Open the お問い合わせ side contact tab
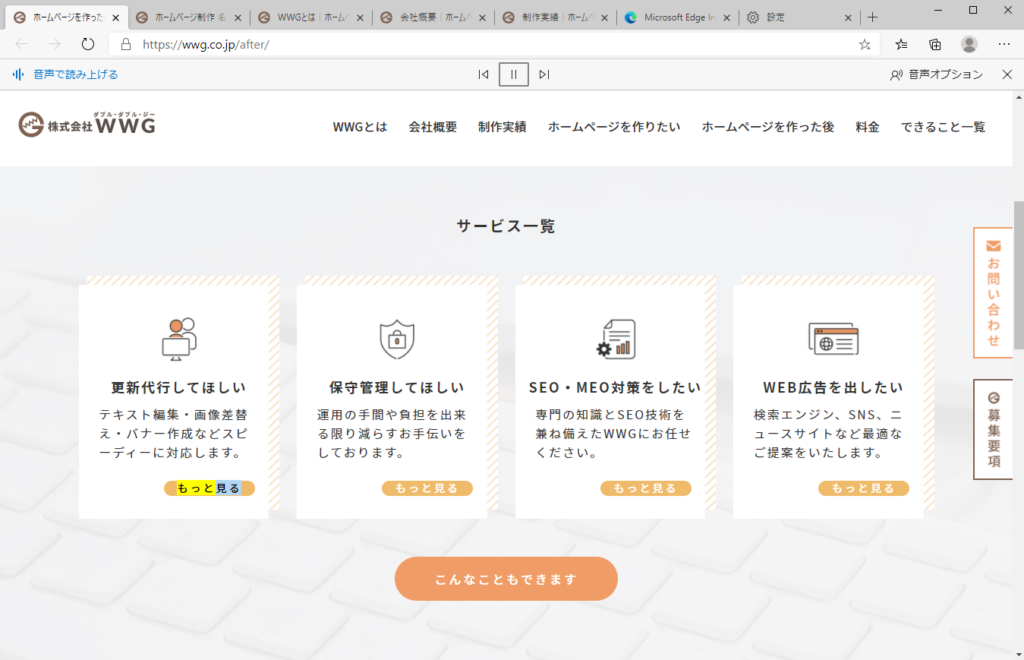 (993, 292)
